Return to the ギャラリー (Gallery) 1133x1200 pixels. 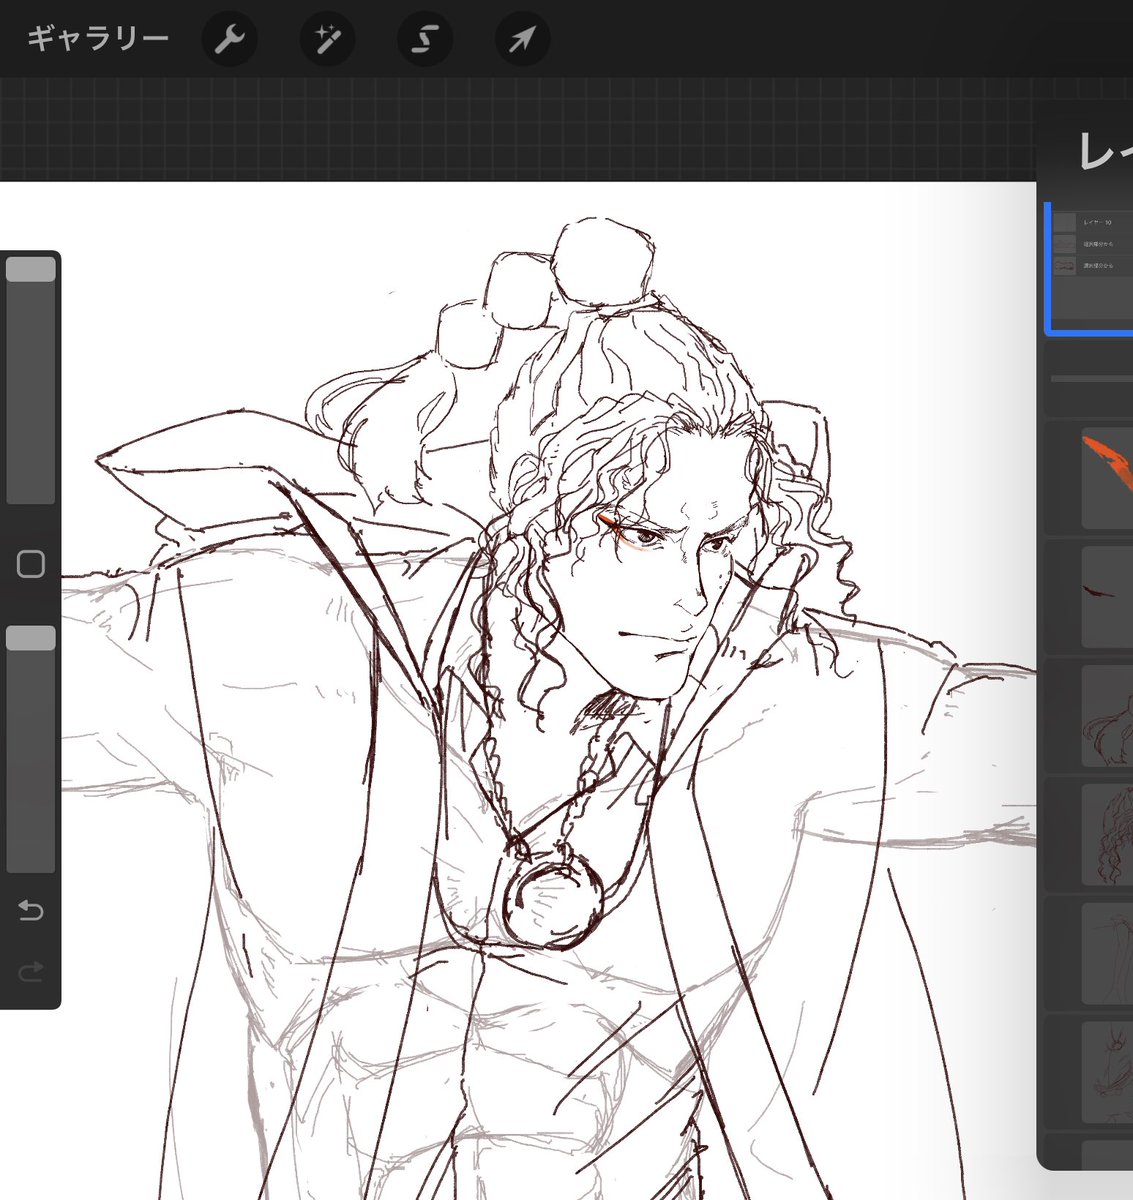[x=97, y=40]
